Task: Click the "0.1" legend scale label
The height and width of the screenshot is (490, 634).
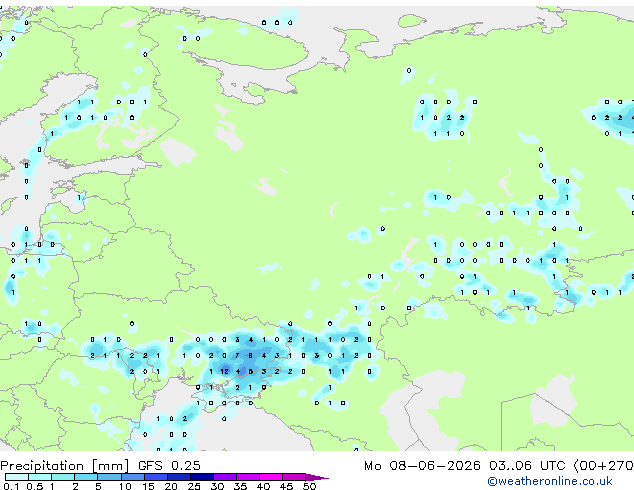Action: [11, 486]
